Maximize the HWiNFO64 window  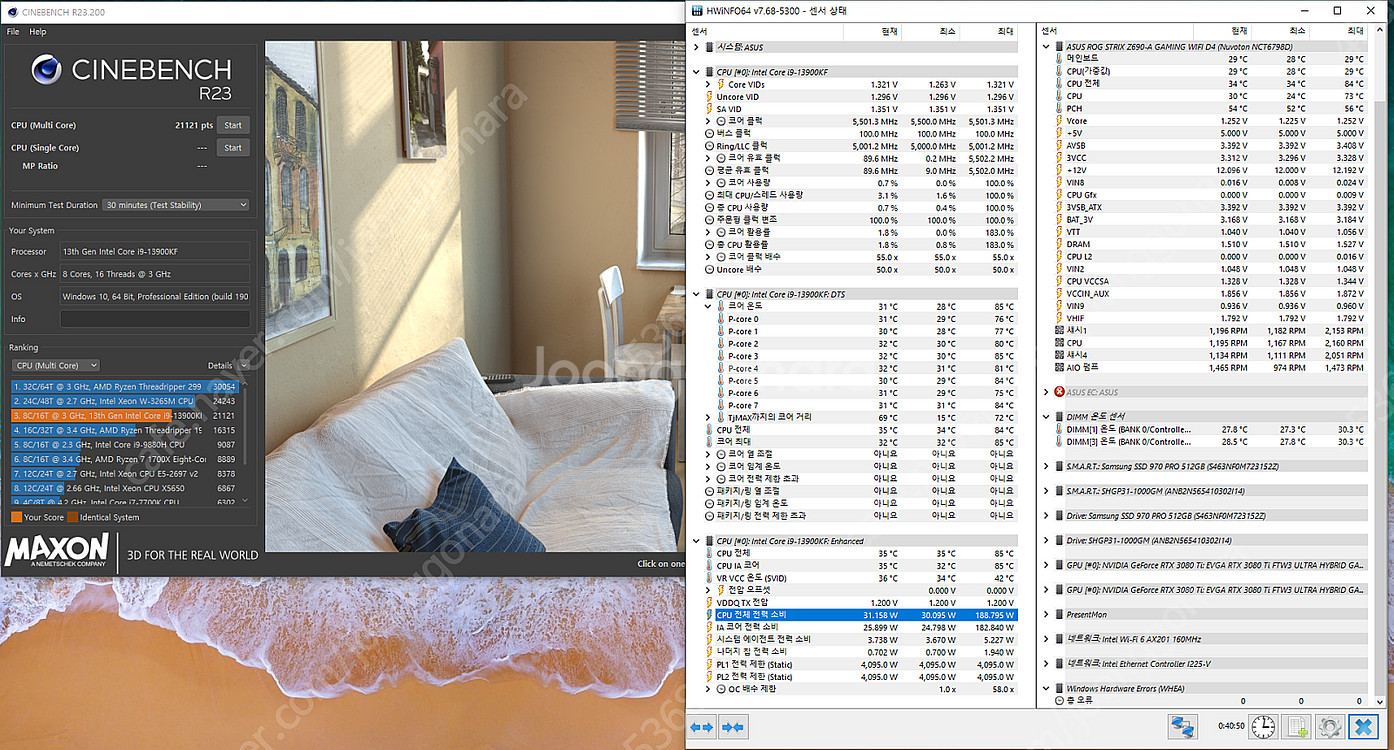[x=1338, y=10]
